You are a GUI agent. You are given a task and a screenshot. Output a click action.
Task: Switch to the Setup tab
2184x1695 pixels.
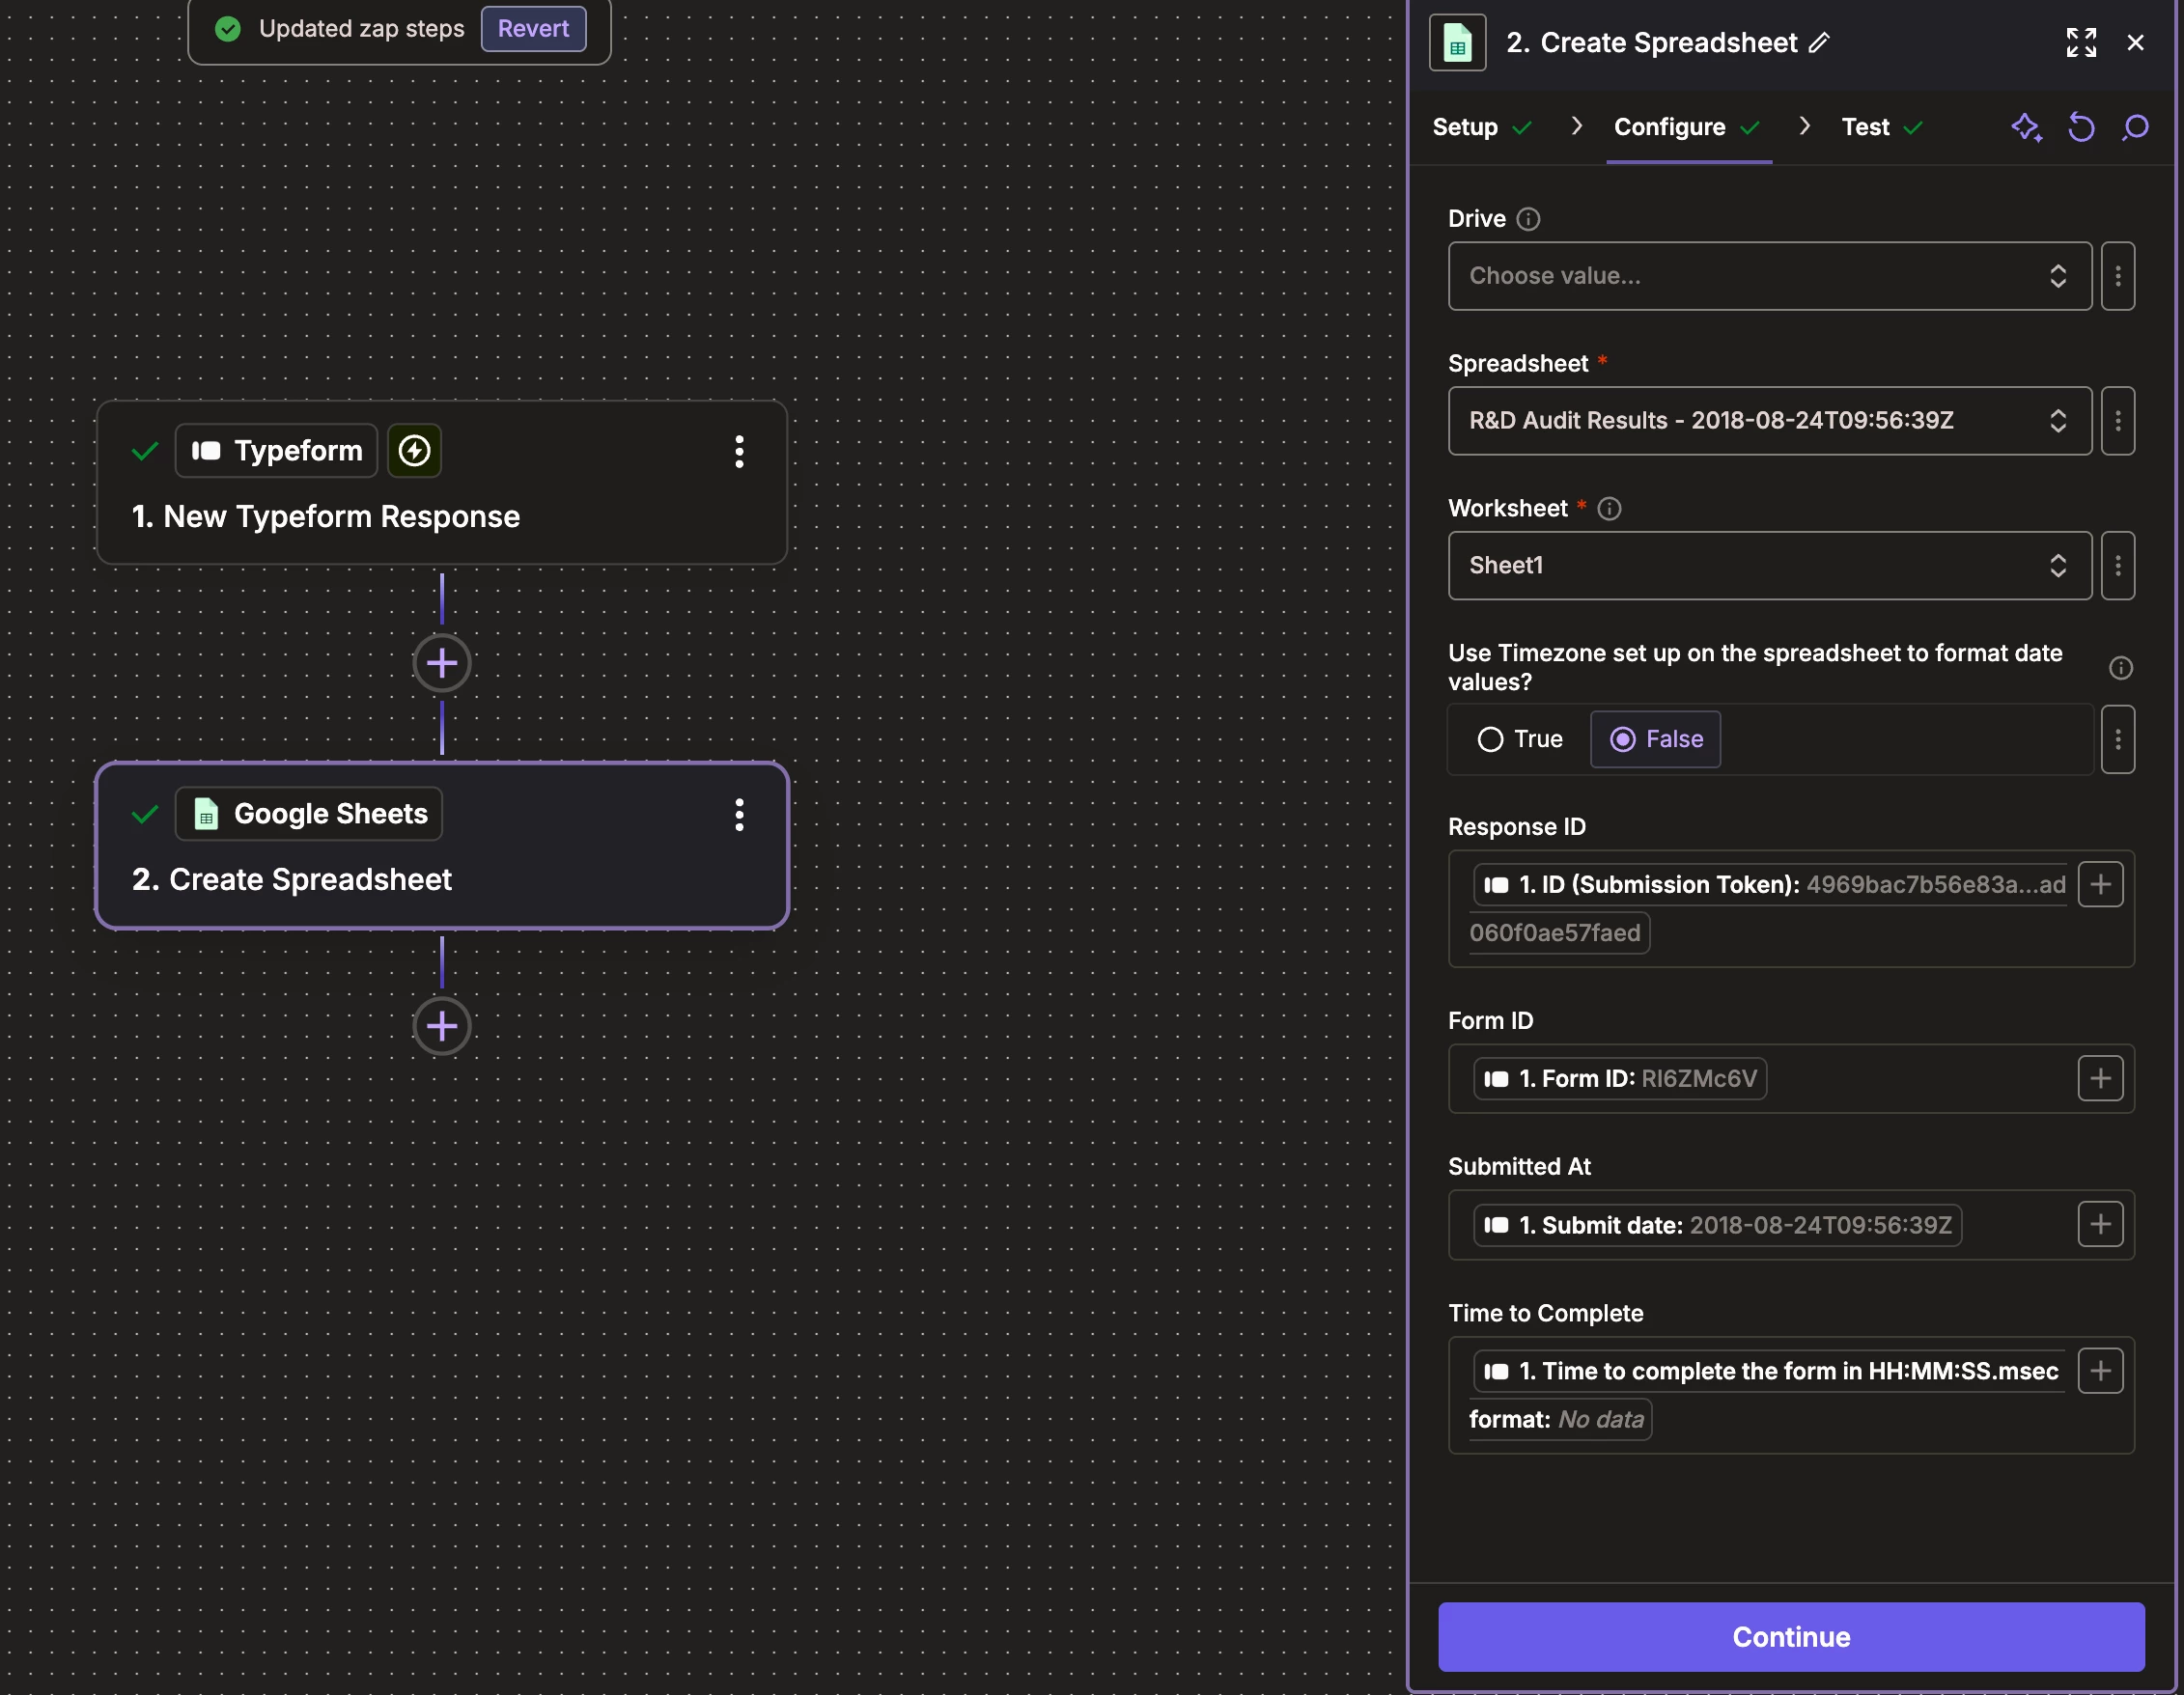[x=1465, y=127]
